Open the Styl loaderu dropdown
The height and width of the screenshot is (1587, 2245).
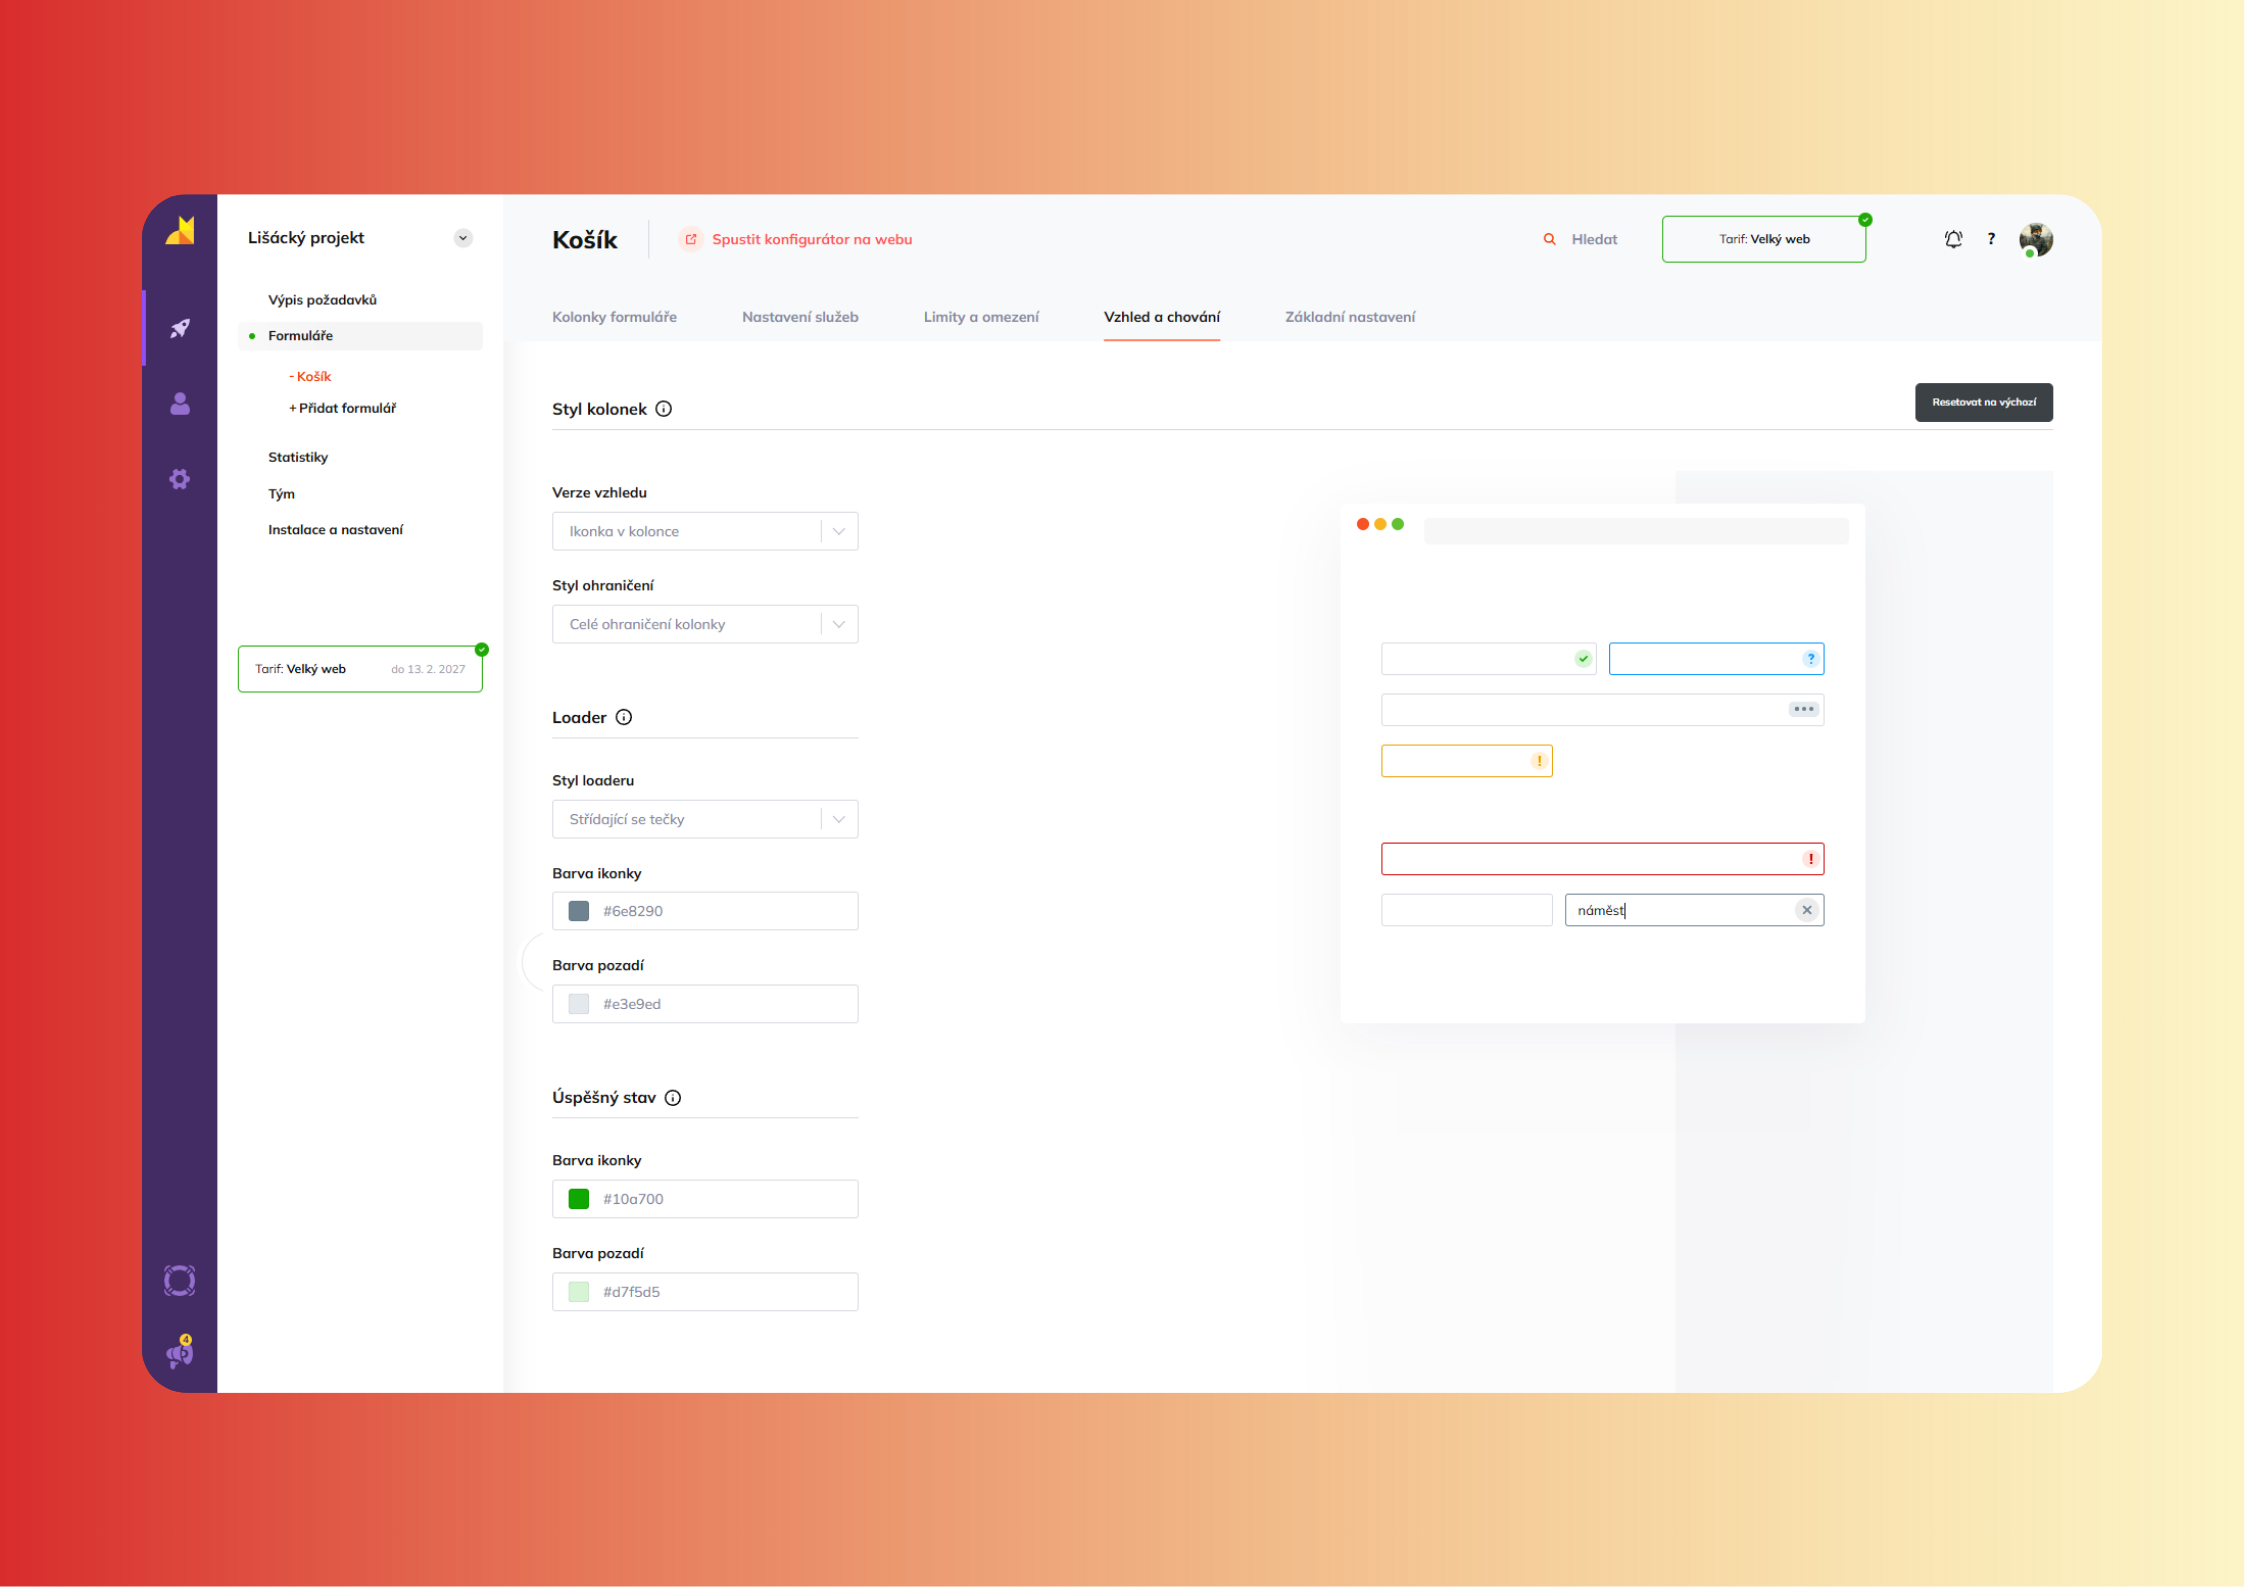click(x=704, y=819)
